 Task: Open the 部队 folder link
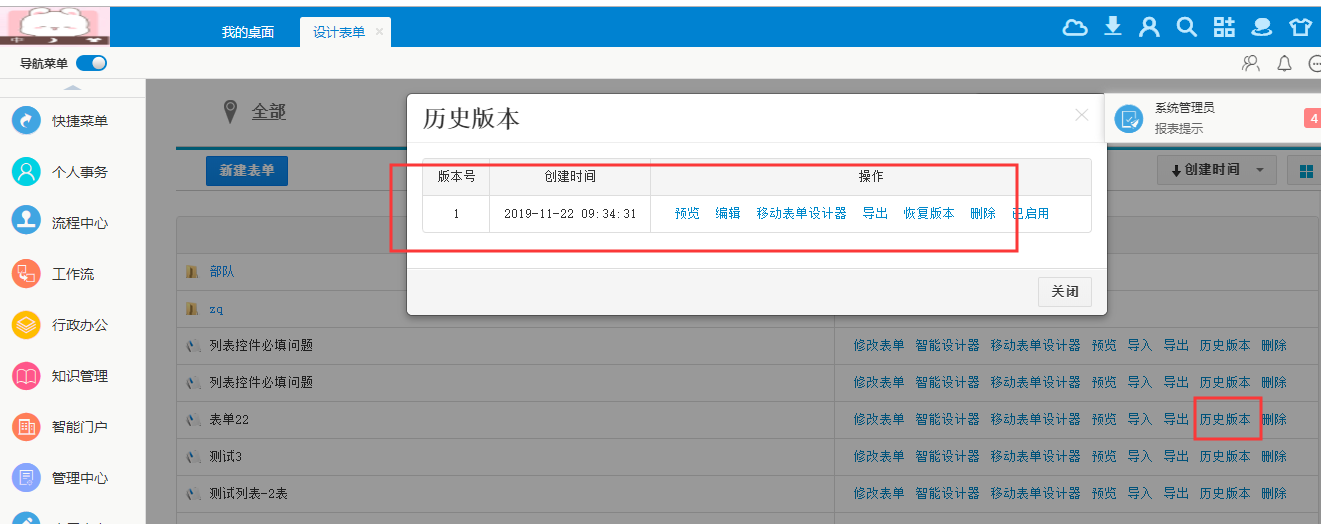click(x=222, y=271)
